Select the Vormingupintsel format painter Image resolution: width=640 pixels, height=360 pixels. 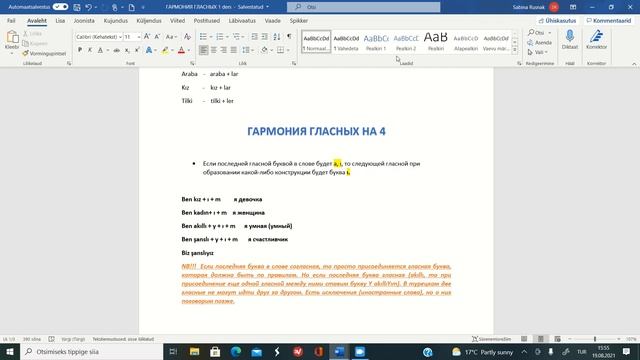tap(44, 53)
